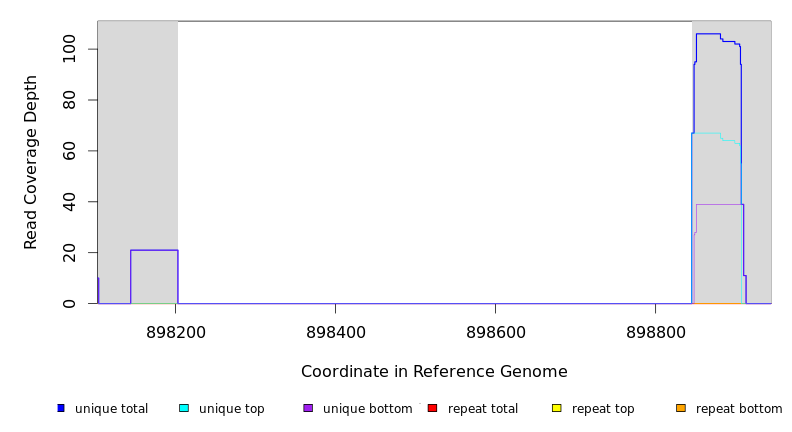Click the "Coordinate in Reference Genome" axis title
Screen dimensions: 792x432
434,372
